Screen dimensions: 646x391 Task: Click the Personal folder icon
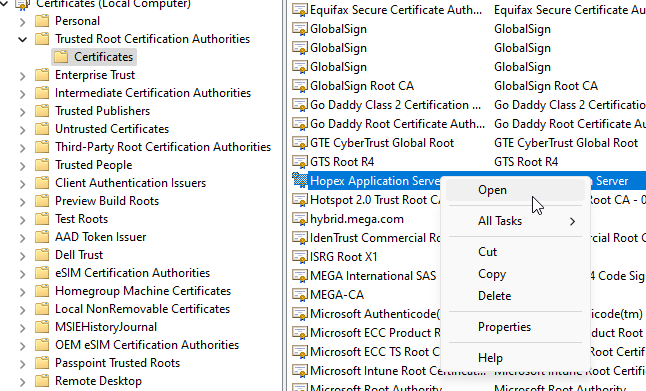(x=42, y=21)
